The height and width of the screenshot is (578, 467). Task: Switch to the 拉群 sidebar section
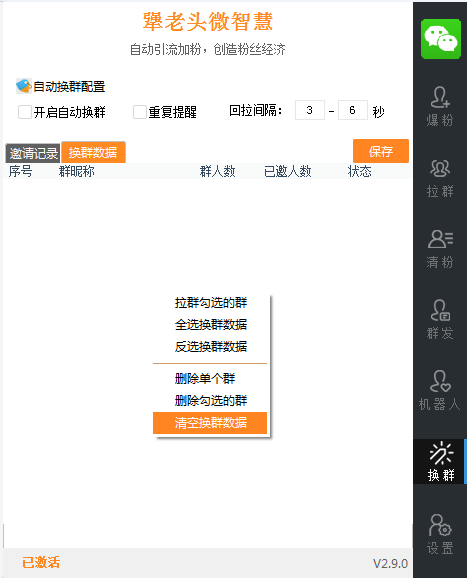[440, 178]
